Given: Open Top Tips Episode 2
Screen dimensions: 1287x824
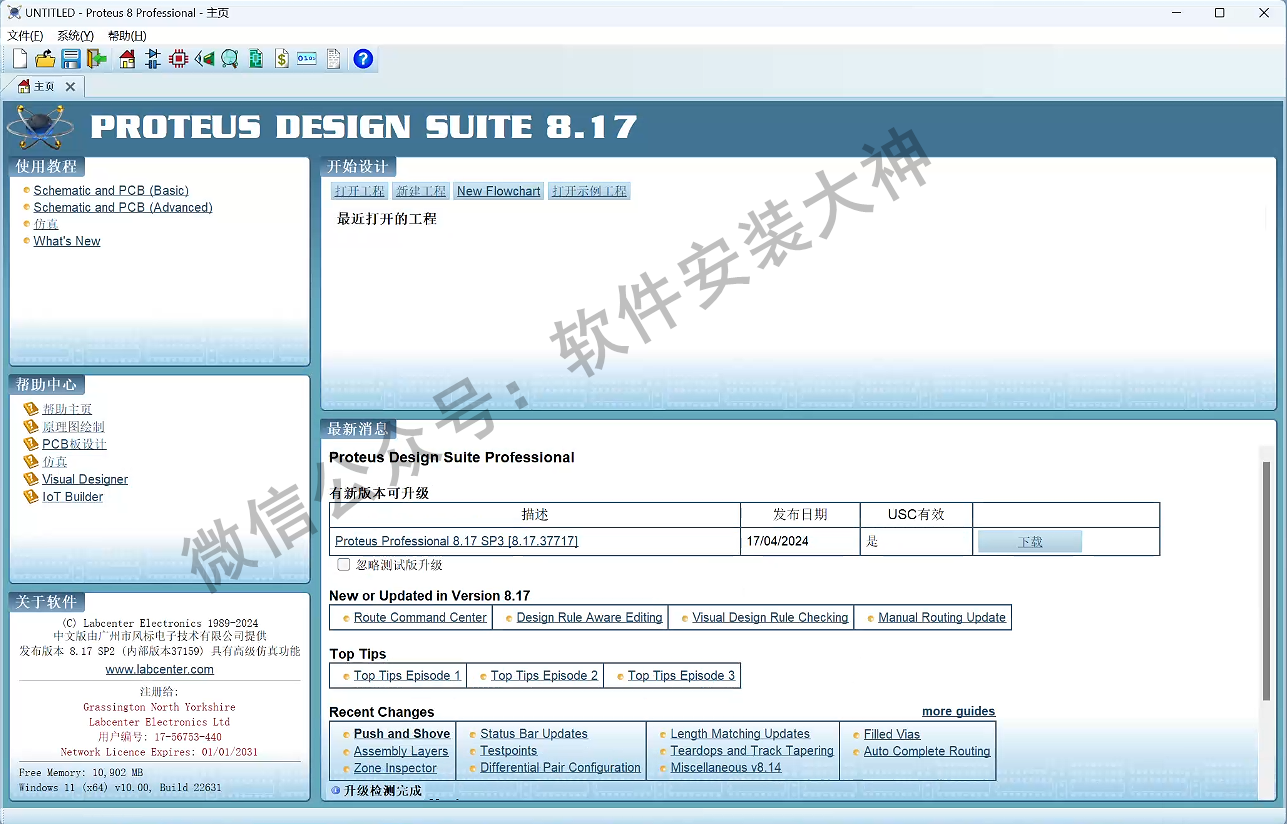Looking at the screenshot, I should 544,675.
